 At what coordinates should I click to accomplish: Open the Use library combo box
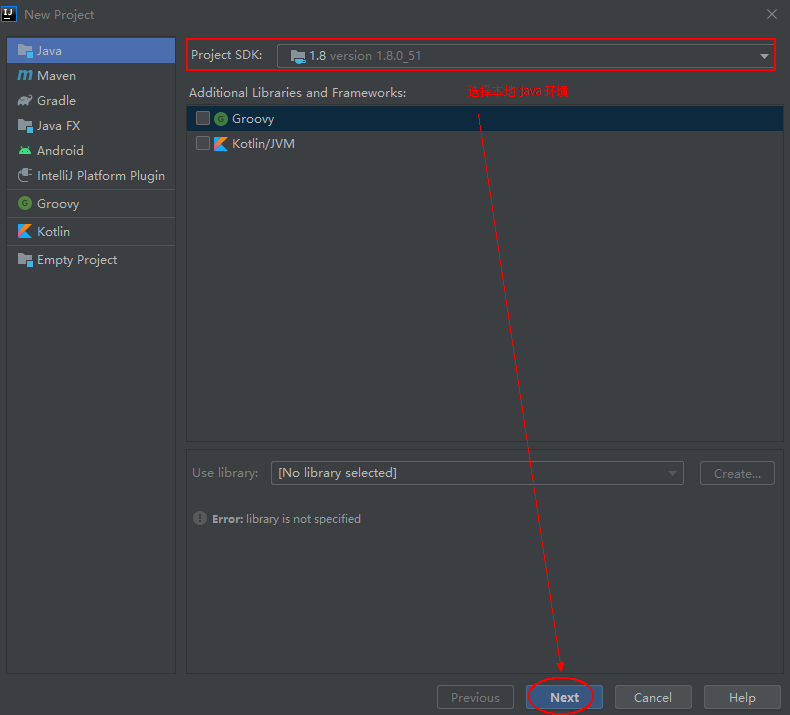[477, 473]
